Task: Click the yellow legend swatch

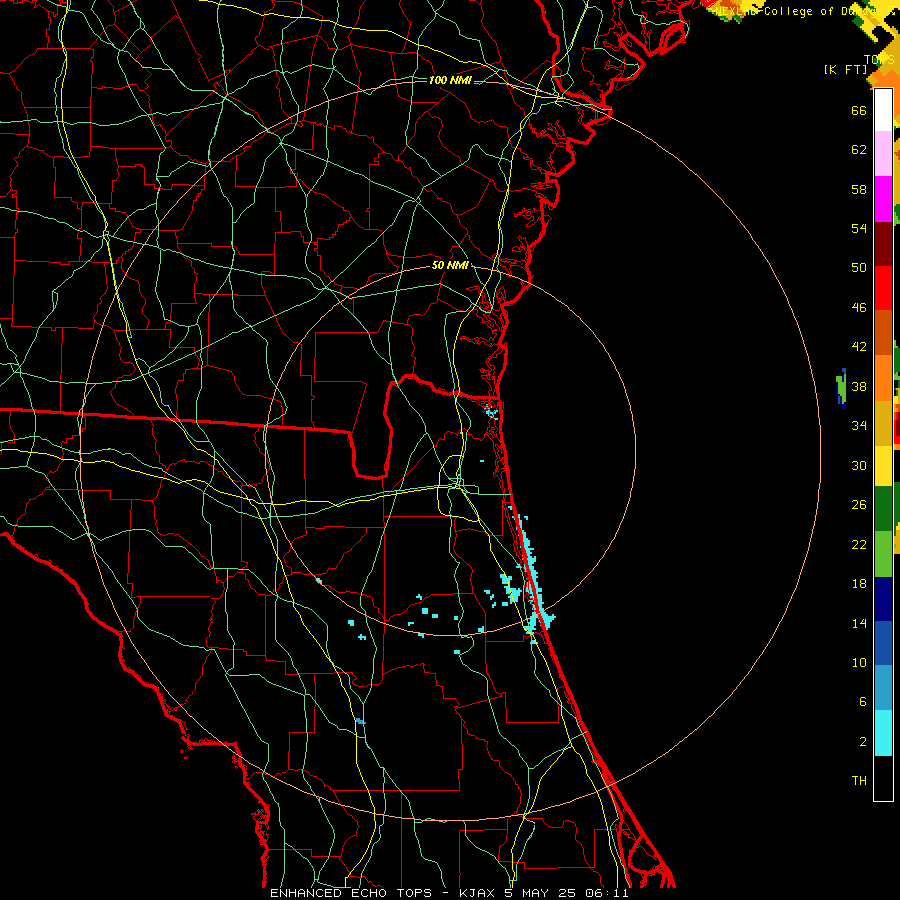Action: [x=883, y=465]
